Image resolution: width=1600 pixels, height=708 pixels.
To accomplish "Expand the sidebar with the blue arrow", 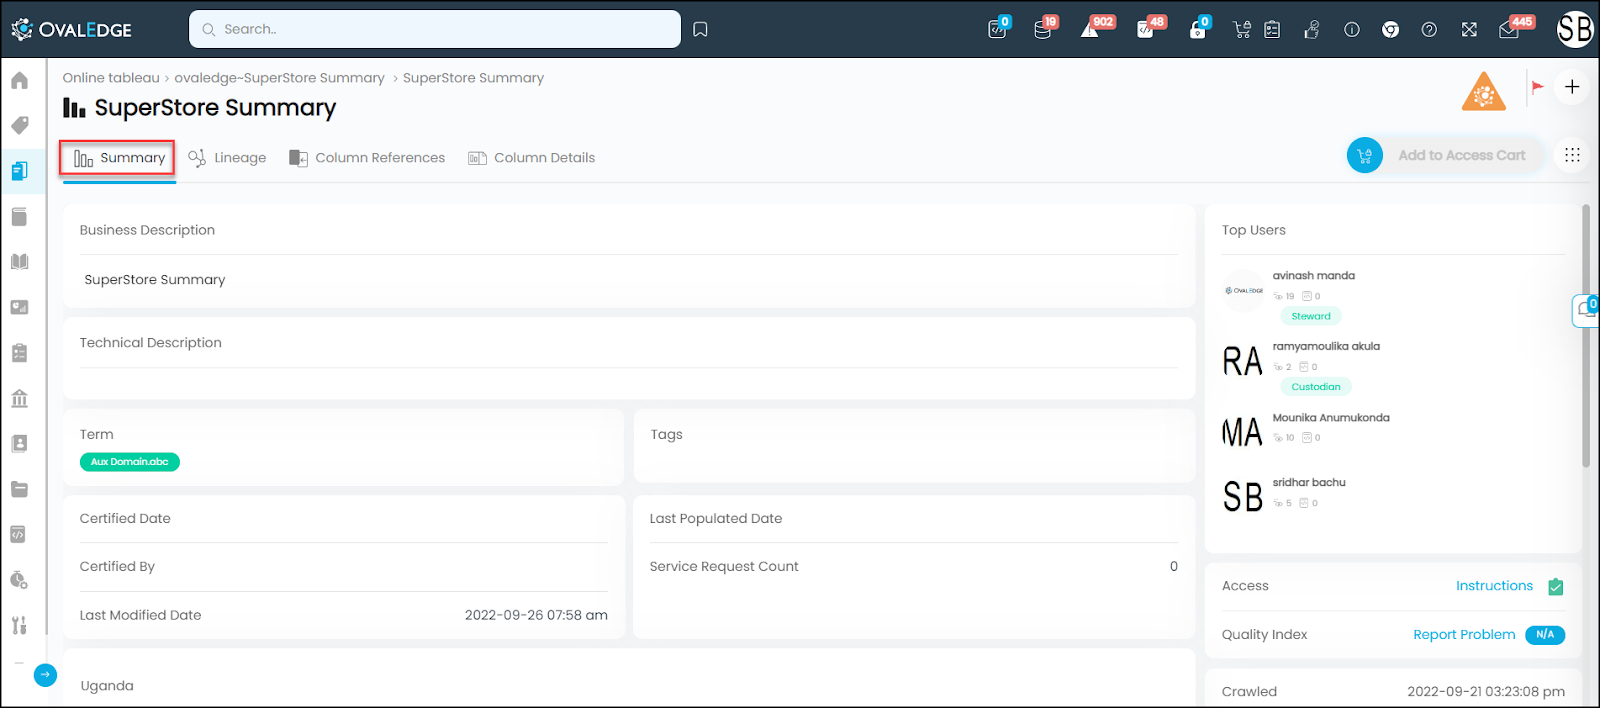I will (x=45, y=675).
